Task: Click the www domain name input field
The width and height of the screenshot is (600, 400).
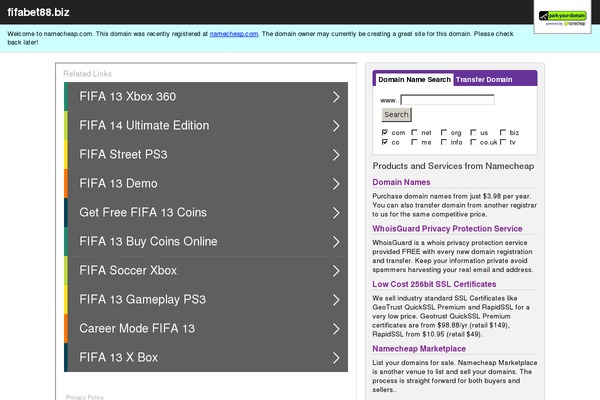Action: coord(447,100)
